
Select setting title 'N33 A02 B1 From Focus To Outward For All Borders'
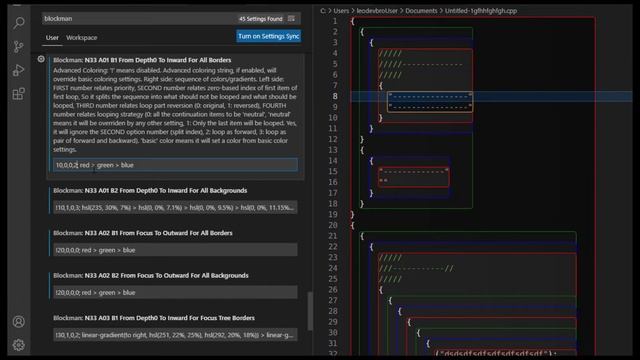coord(158,233)
